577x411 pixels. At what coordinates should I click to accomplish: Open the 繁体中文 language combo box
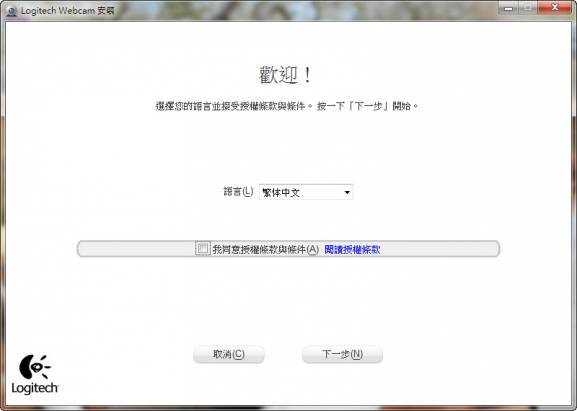tap(306, 192)
